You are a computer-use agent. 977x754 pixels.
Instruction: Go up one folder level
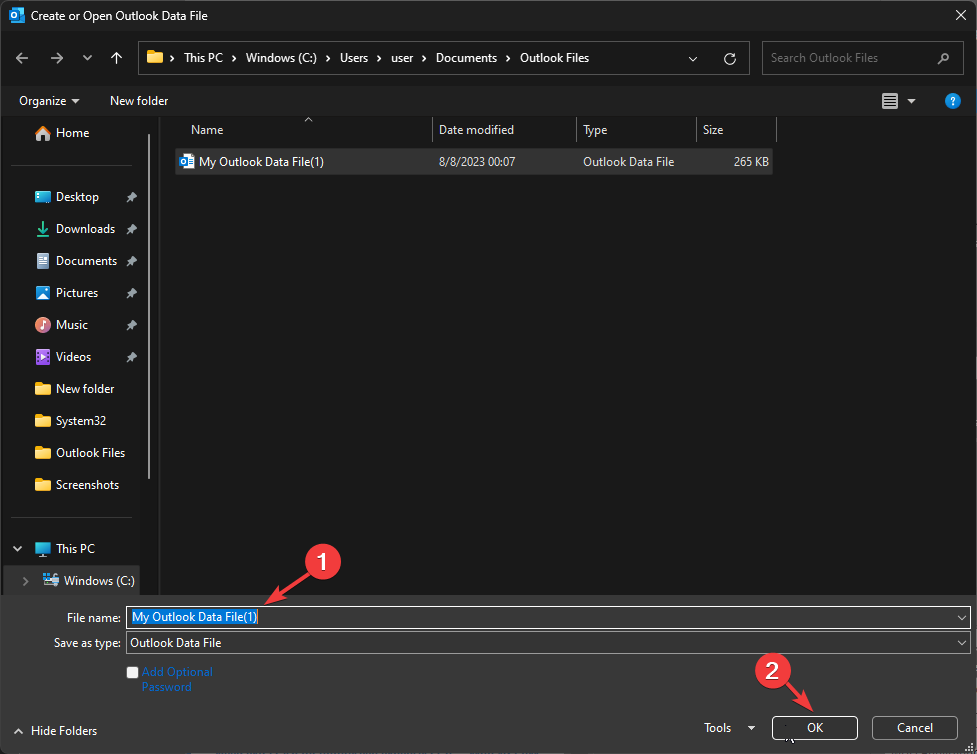116,58
